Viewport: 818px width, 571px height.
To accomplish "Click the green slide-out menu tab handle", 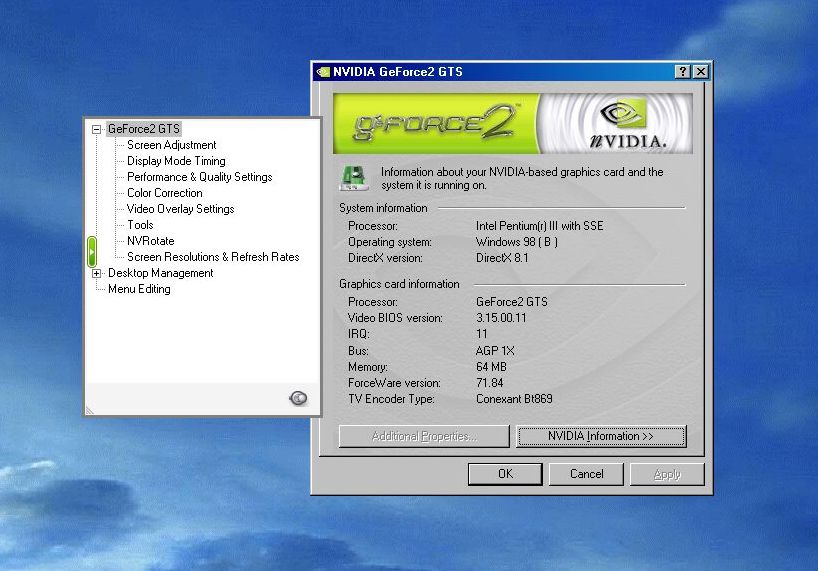I will point(92,252).
